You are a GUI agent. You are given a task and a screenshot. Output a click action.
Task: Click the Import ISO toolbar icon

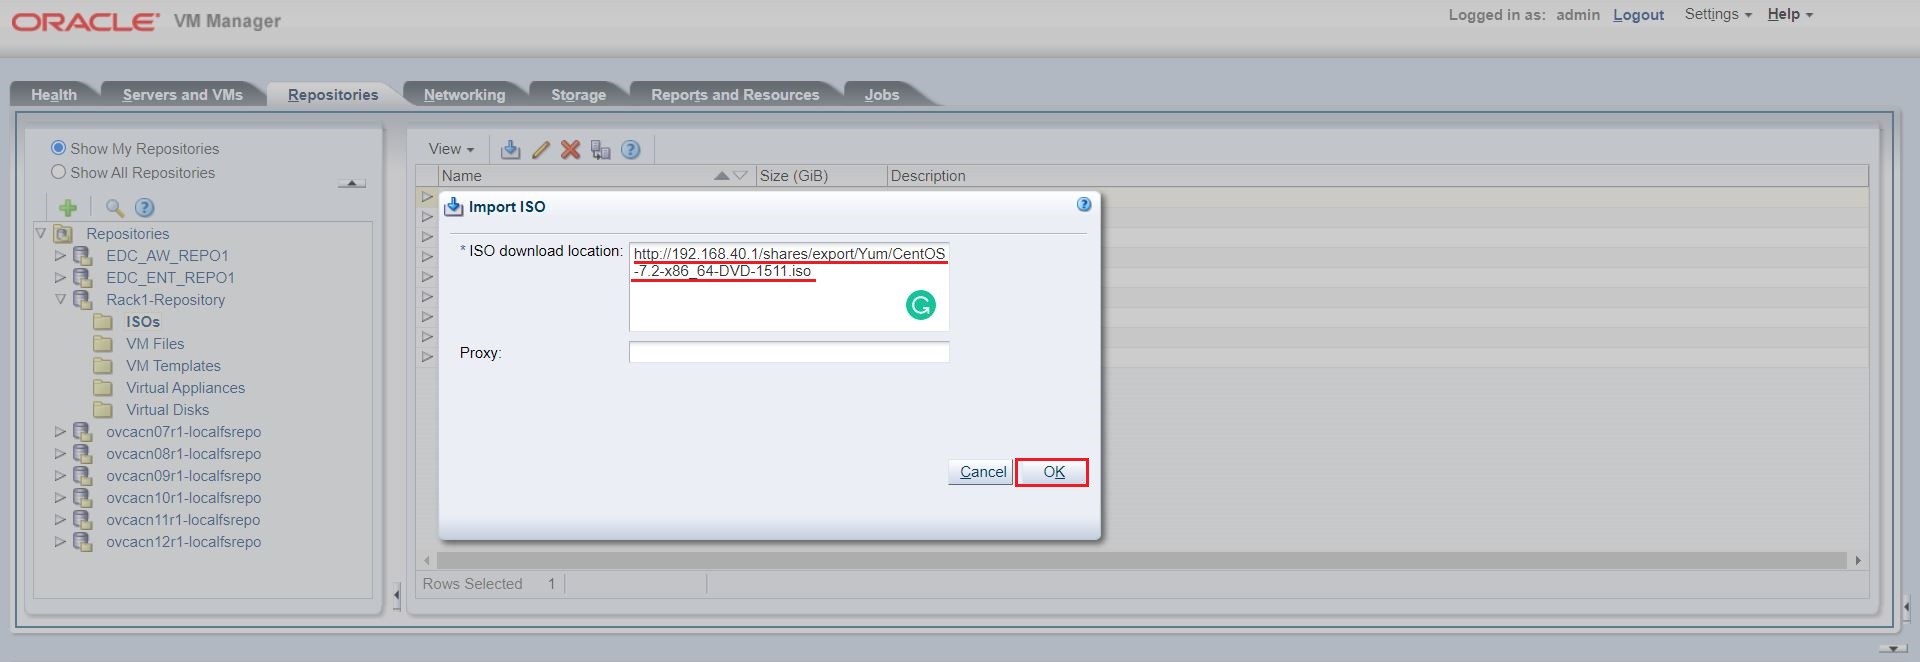510,149
